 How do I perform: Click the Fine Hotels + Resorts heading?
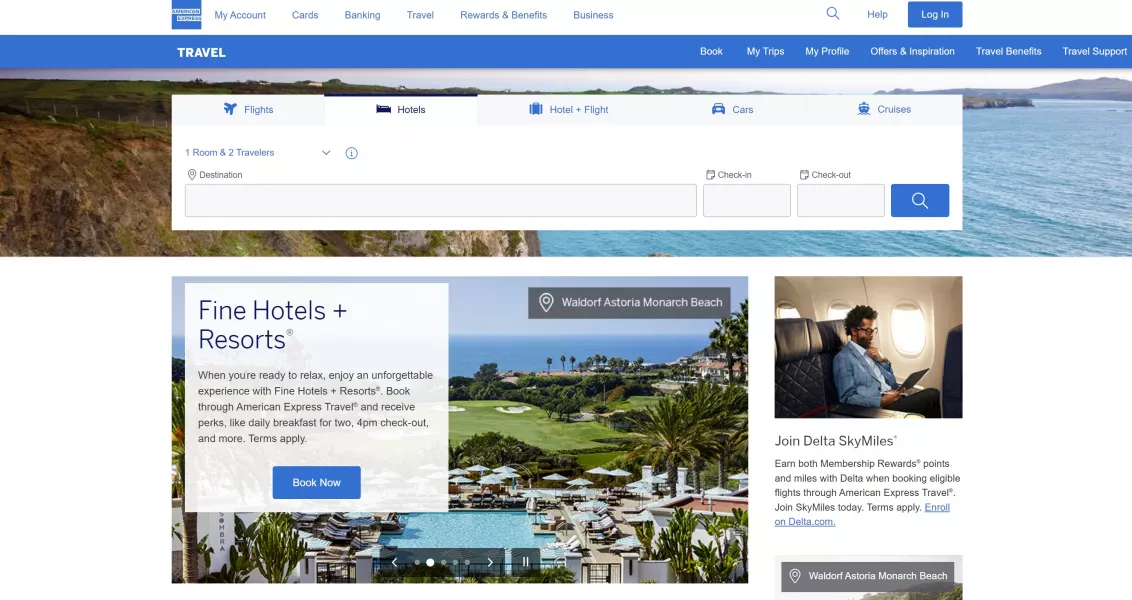(x=273, y=325)
